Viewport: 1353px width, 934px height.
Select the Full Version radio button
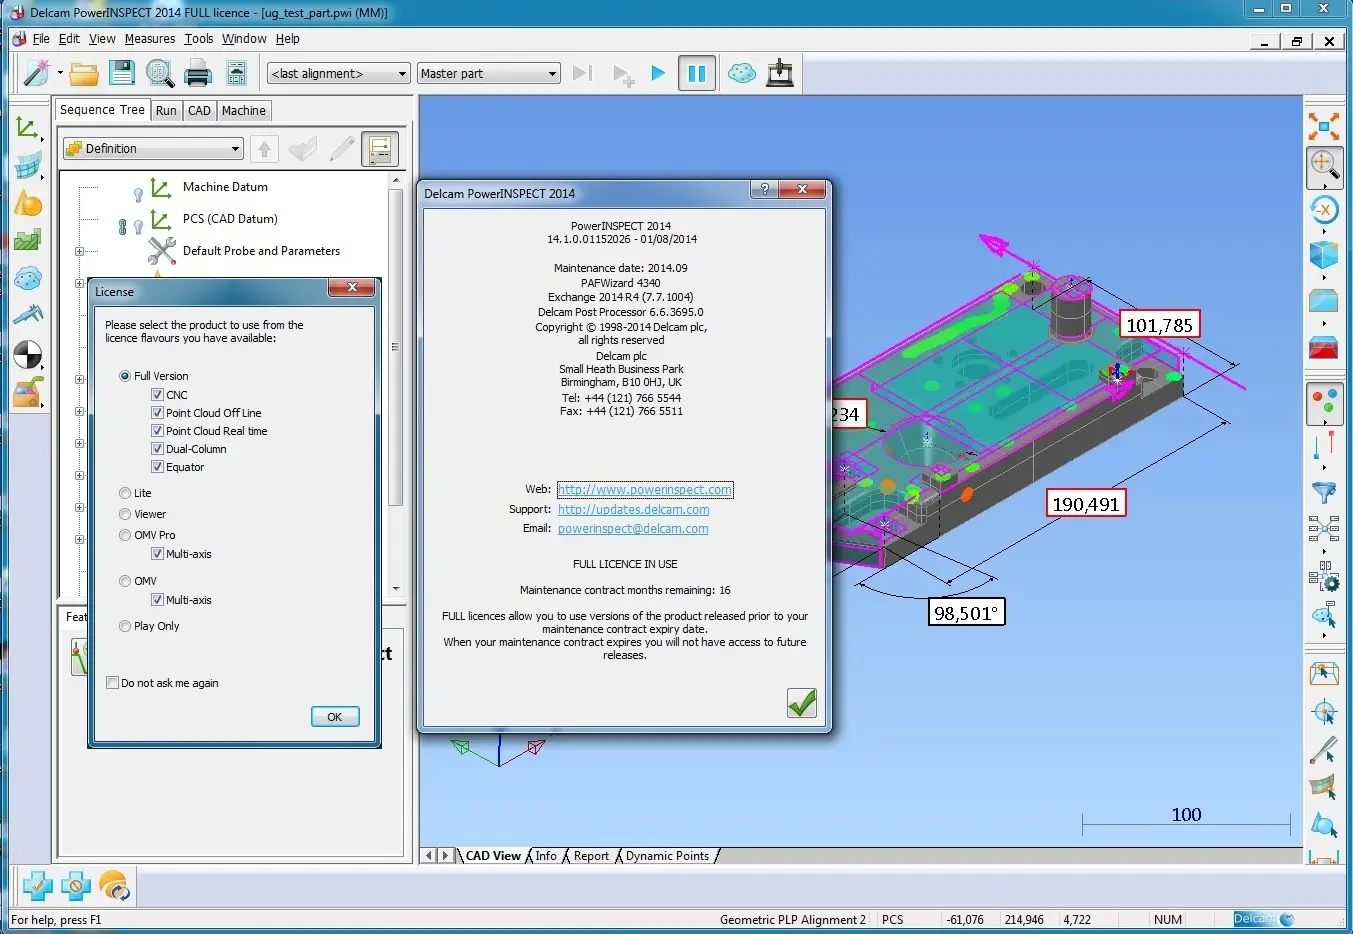pyautogui.click(x=125, y=376)
